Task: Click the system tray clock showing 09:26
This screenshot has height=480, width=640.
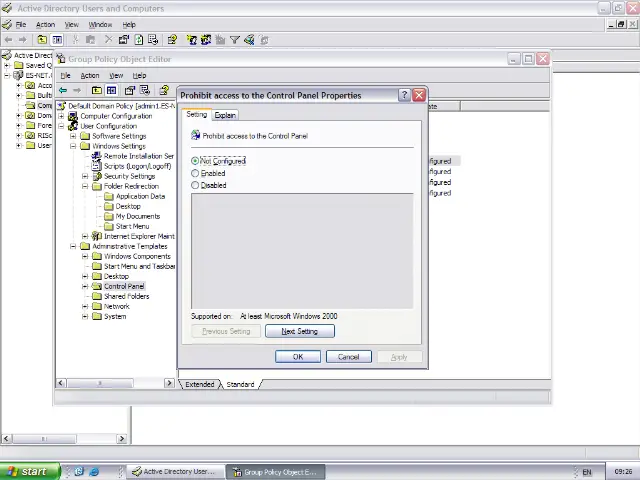Action: [623, 472]
